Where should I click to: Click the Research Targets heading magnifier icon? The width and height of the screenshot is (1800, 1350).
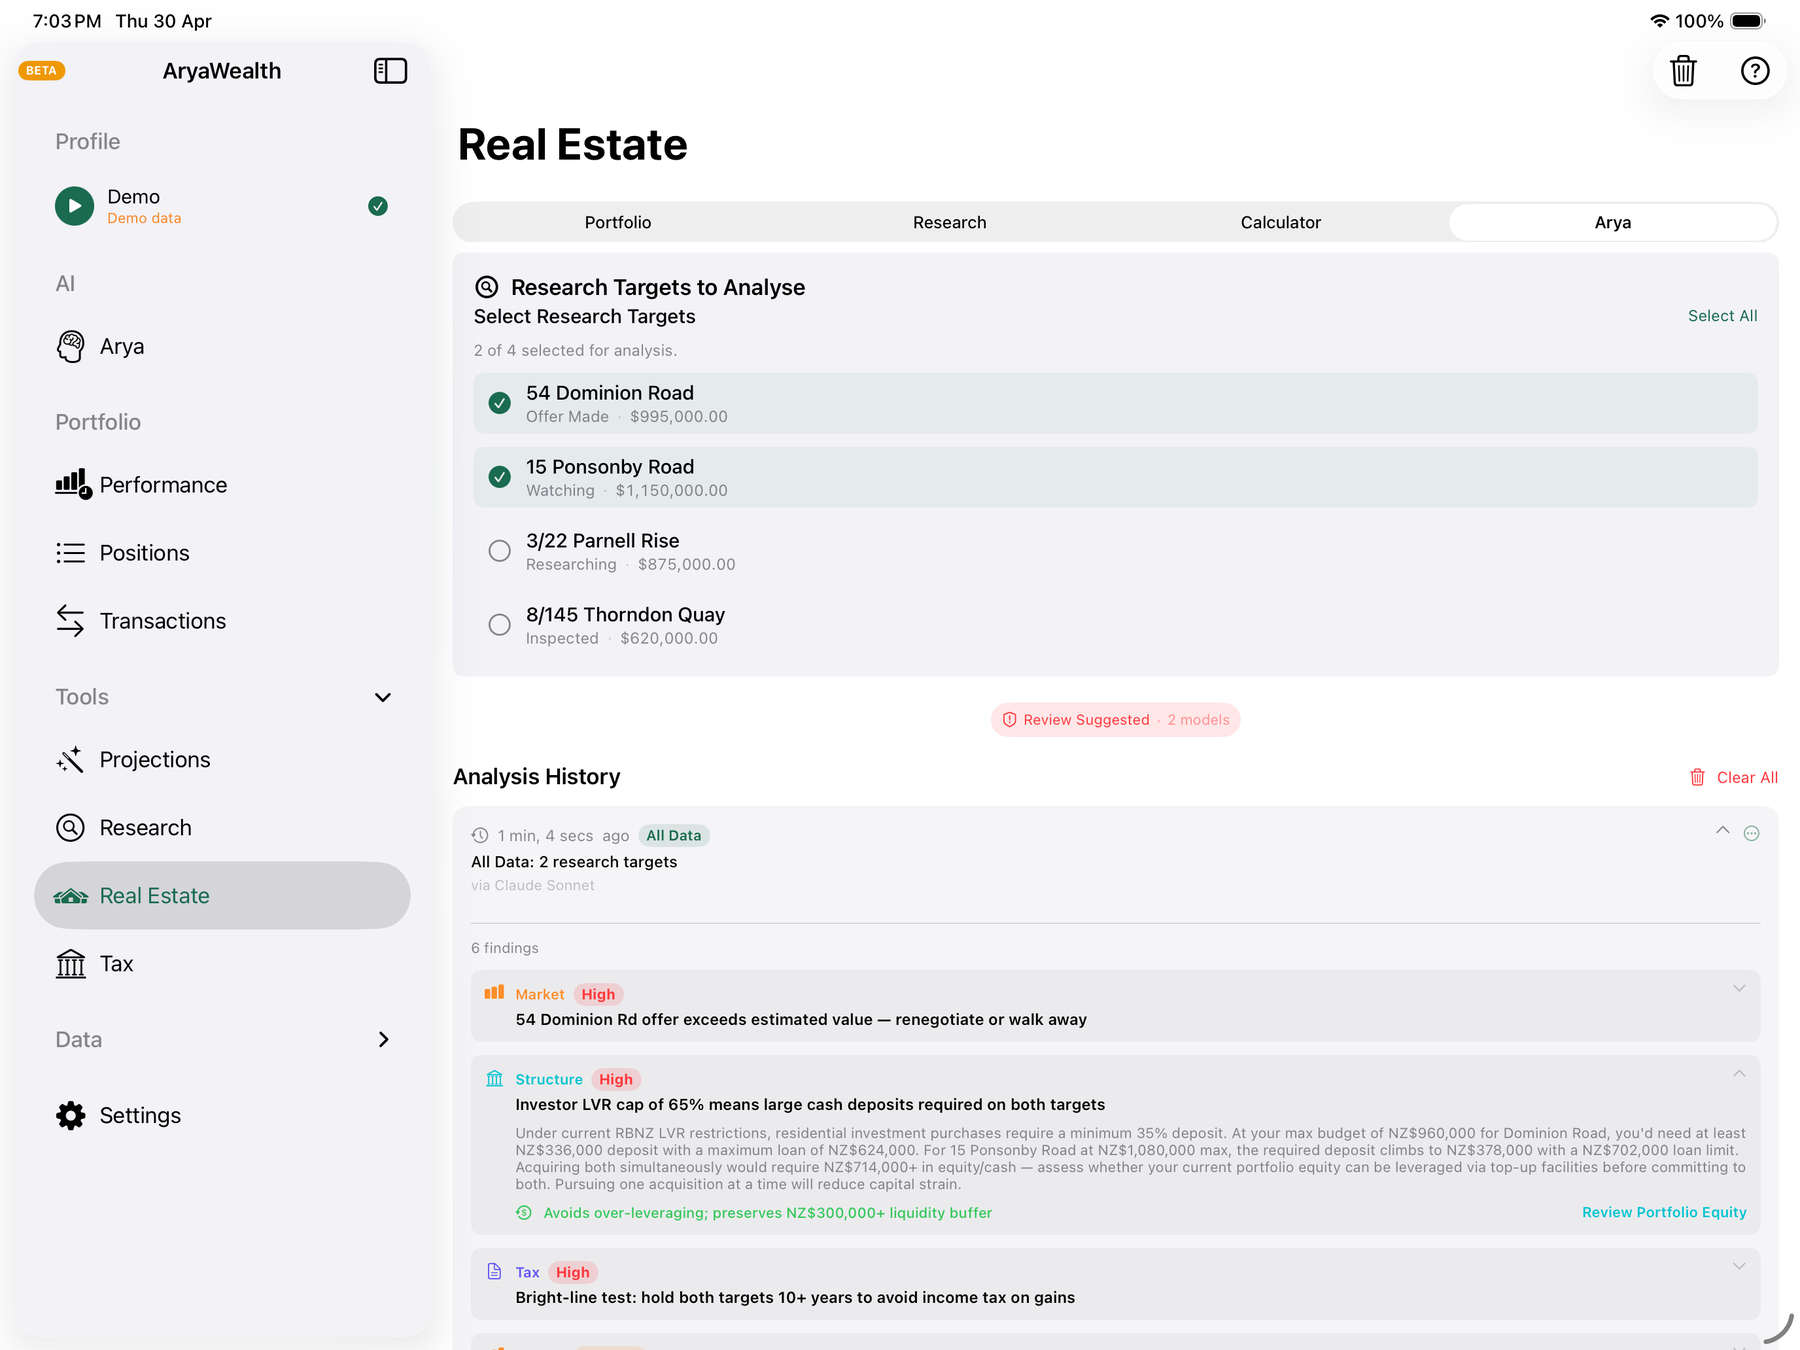point(486,287)
